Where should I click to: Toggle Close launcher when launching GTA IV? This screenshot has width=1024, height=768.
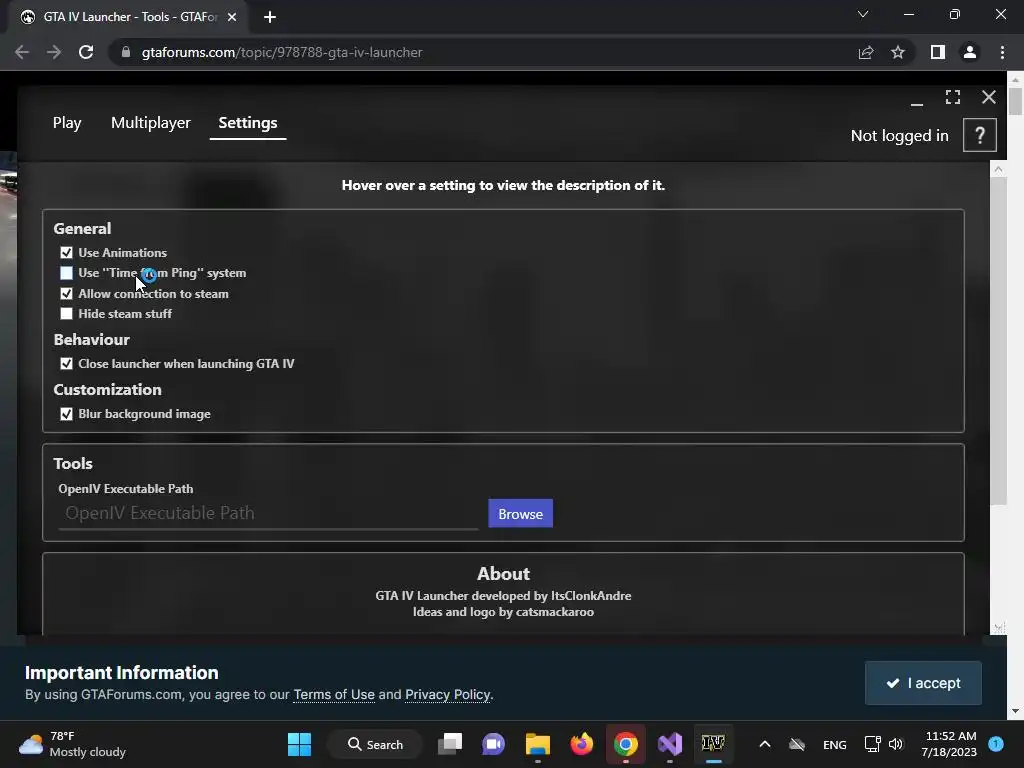pyautogui.click(x=67, y=364)
